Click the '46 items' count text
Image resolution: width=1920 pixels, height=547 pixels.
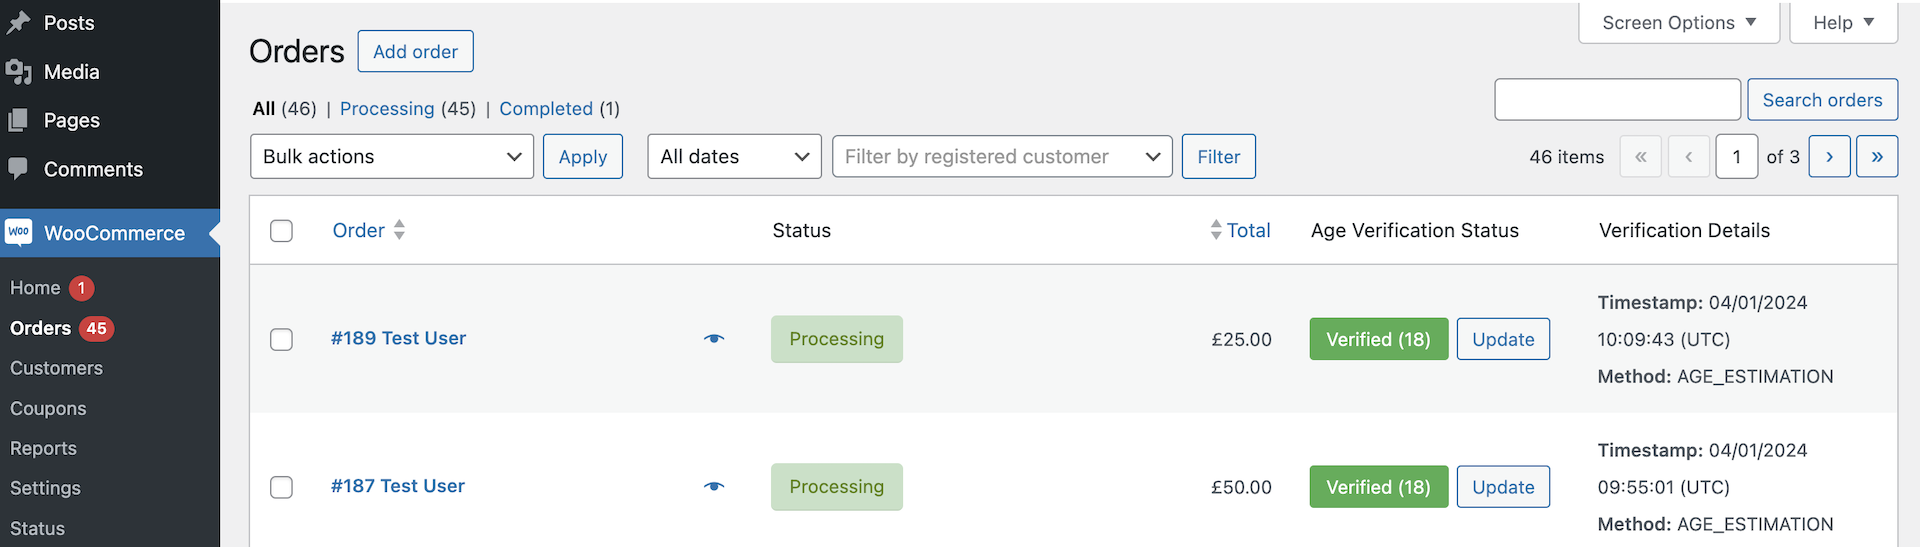[x=1566, y=157]
